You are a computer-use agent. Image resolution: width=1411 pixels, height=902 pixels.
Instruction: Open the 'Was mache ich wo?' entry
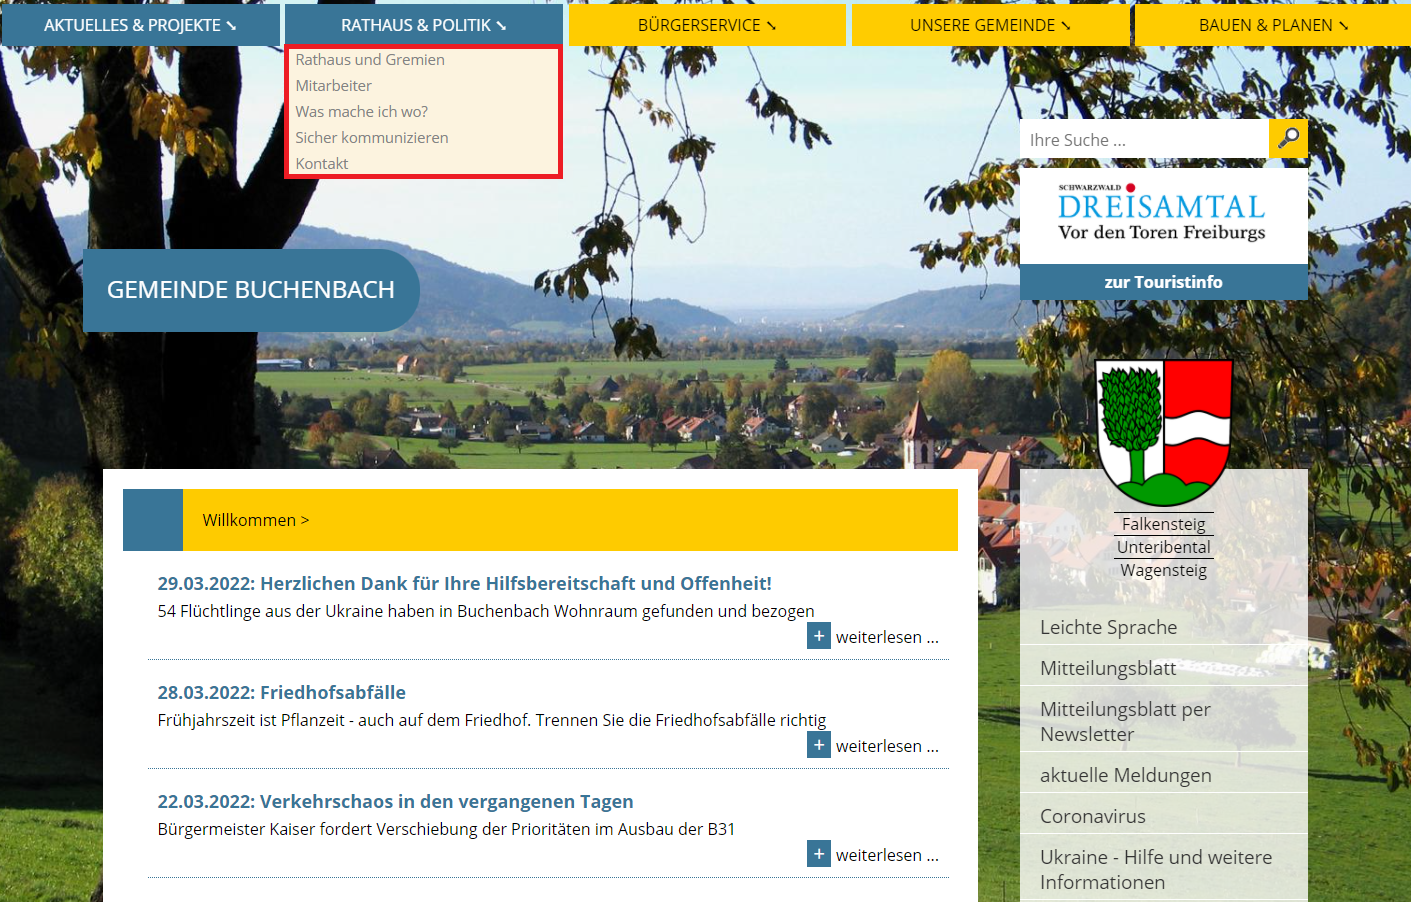coord(362,112)
